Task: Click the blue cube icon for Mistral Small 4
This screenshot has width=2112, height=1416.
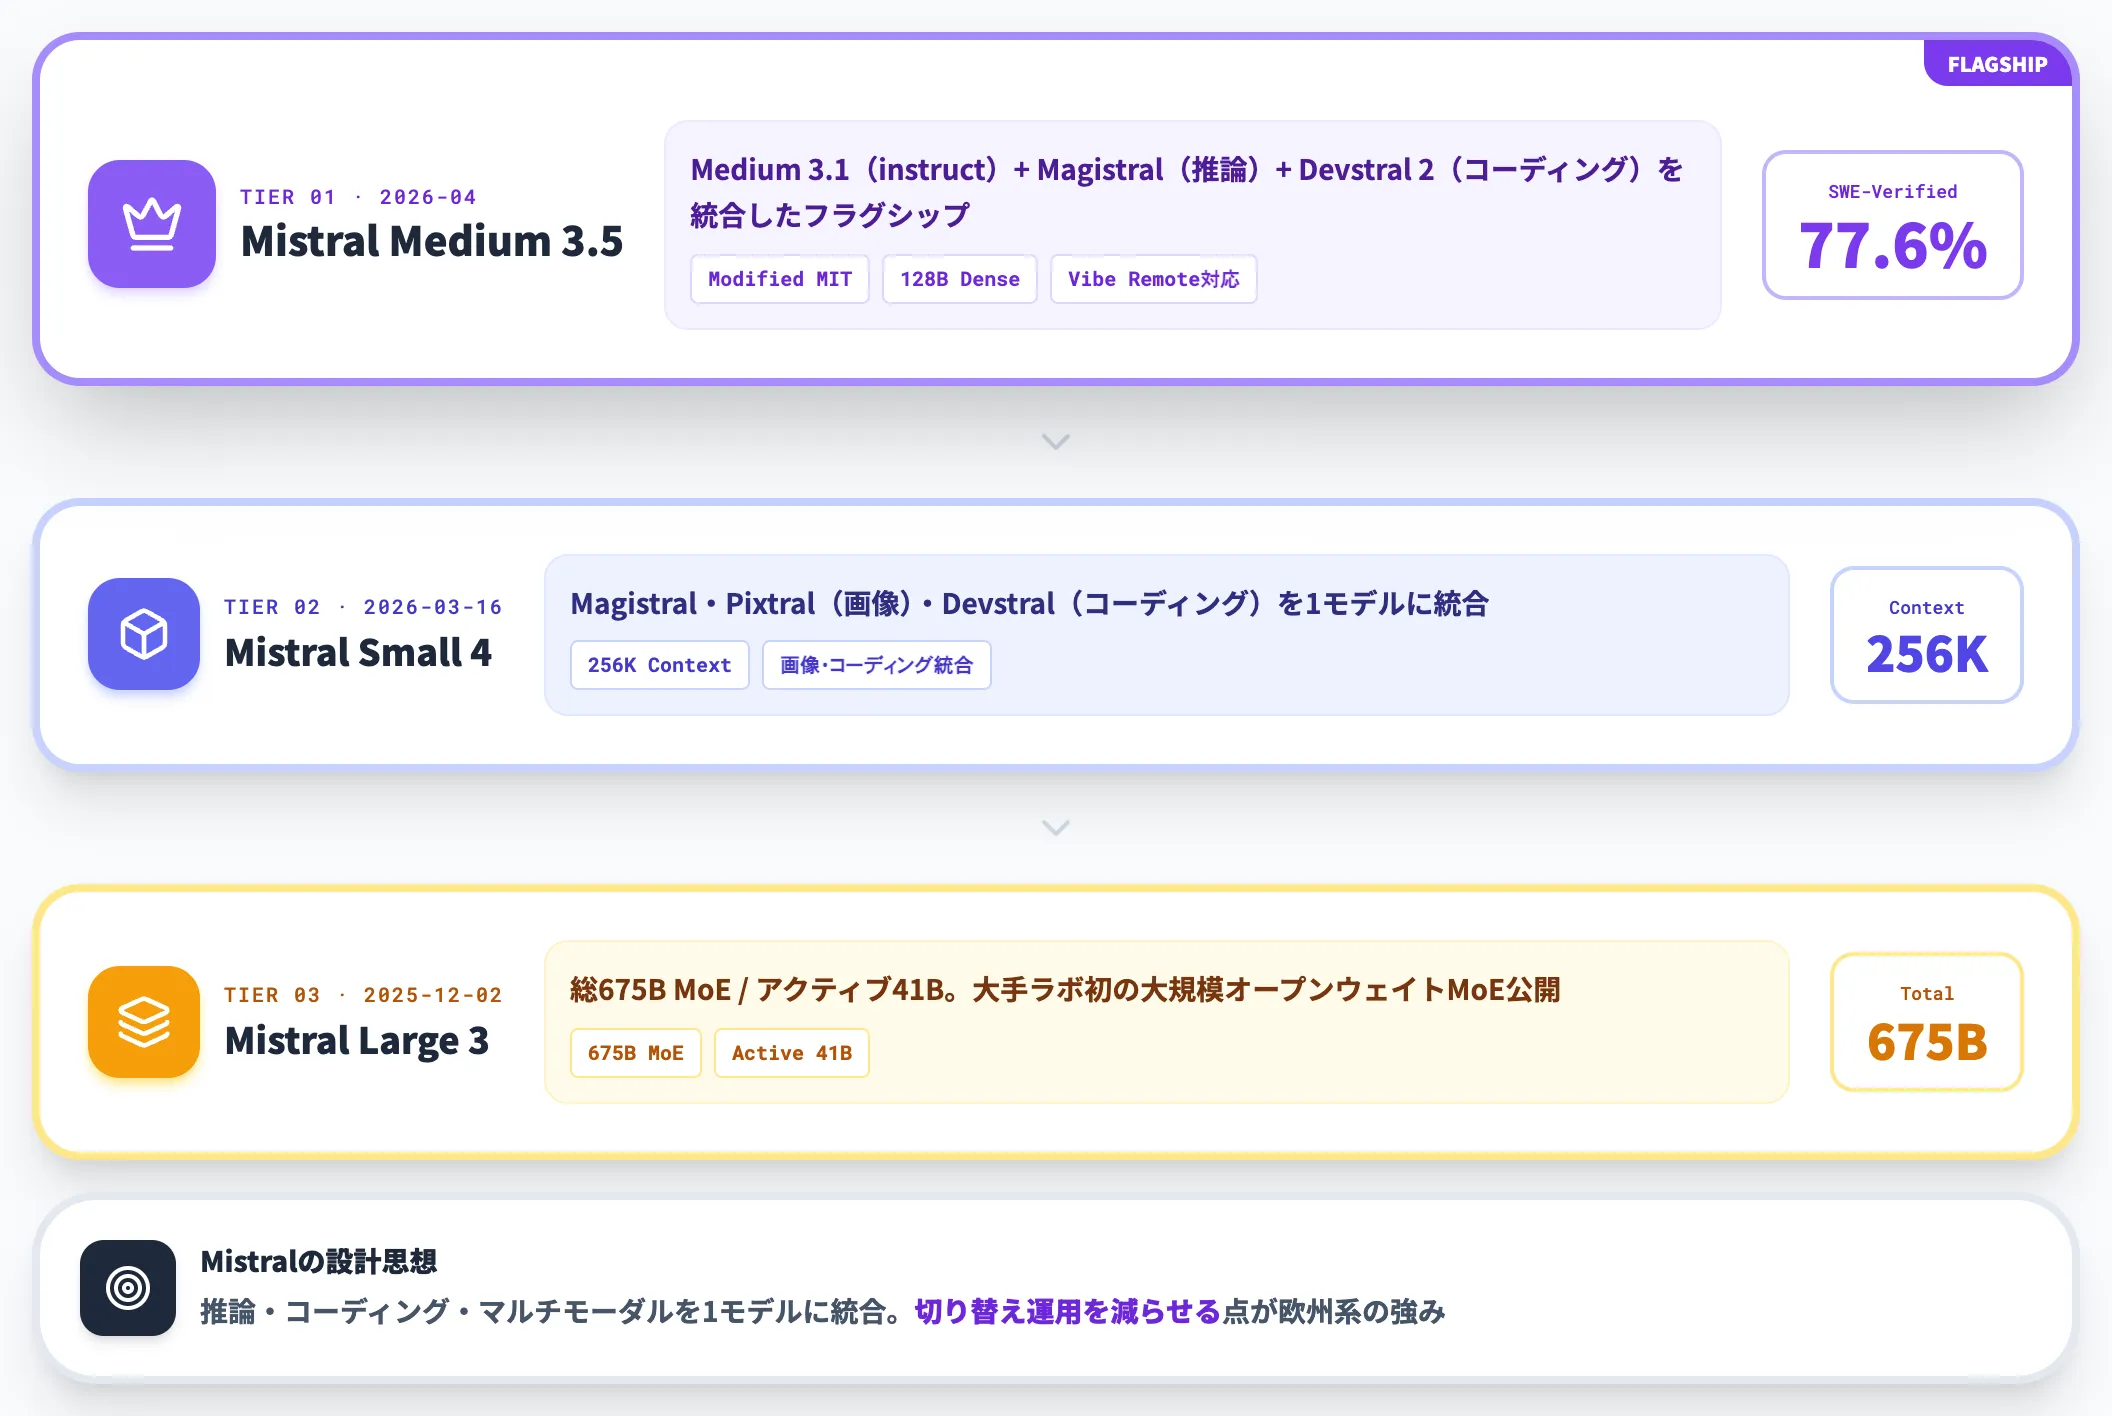Action: click(144, 634)
